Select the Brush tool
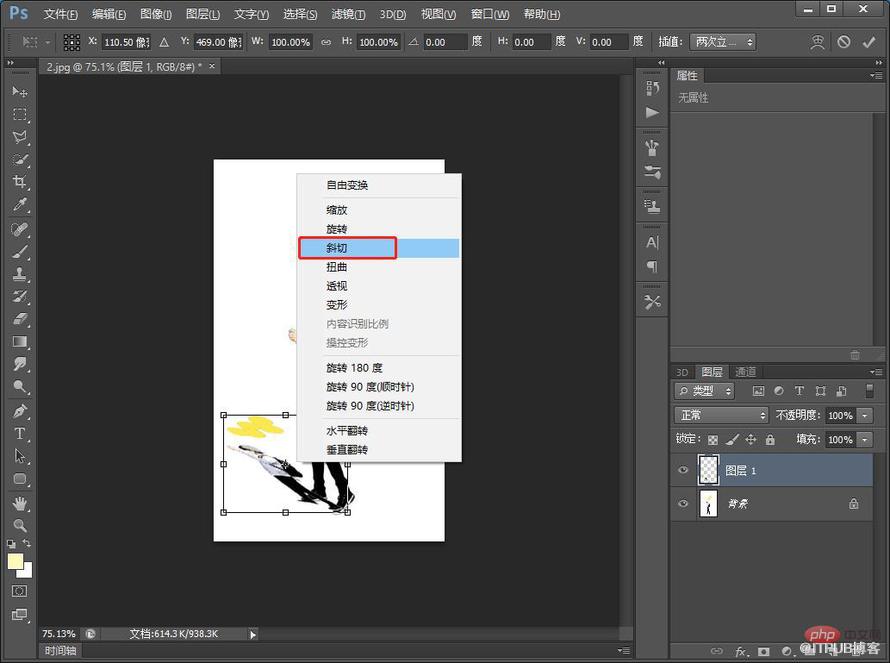The width and height of the screenshot is (890, 663). tap(20, 252)
